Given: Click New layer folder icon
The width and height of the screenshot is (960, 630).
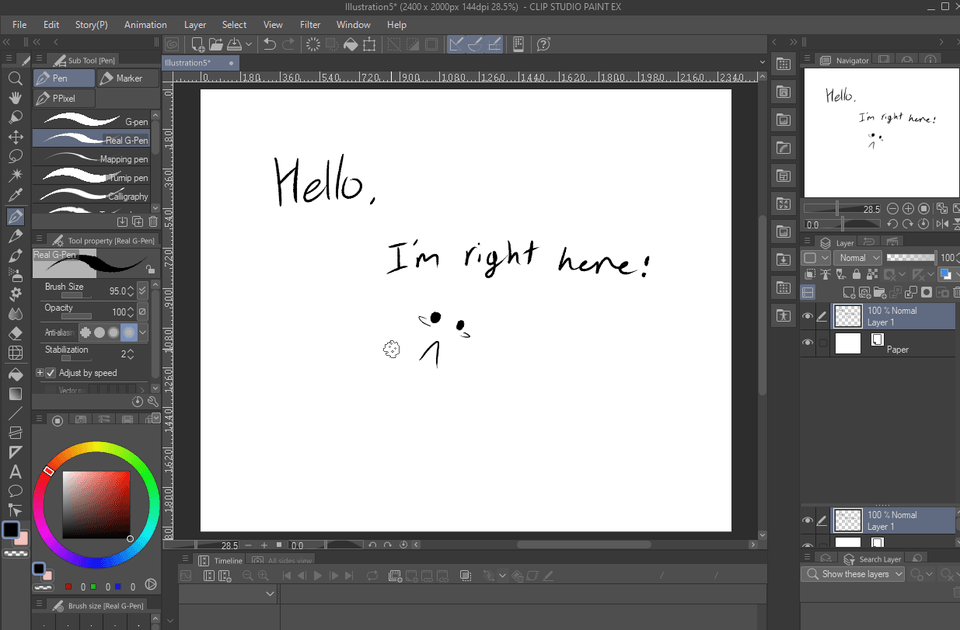Looking at the screenshot, I should [880, 293].
